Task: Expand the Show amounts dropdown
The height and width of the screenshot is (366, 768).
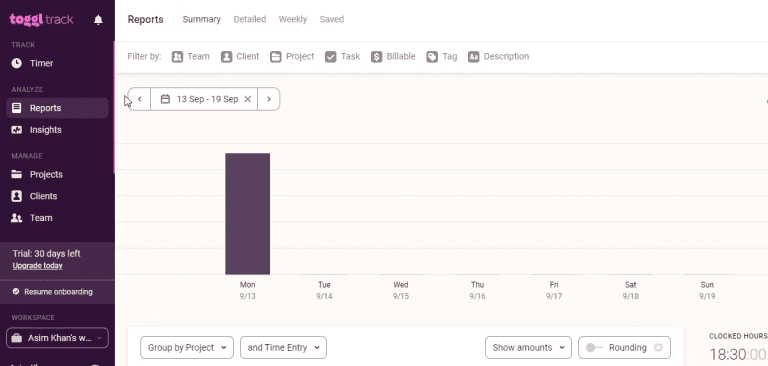Action: click(x=528, y=347)
